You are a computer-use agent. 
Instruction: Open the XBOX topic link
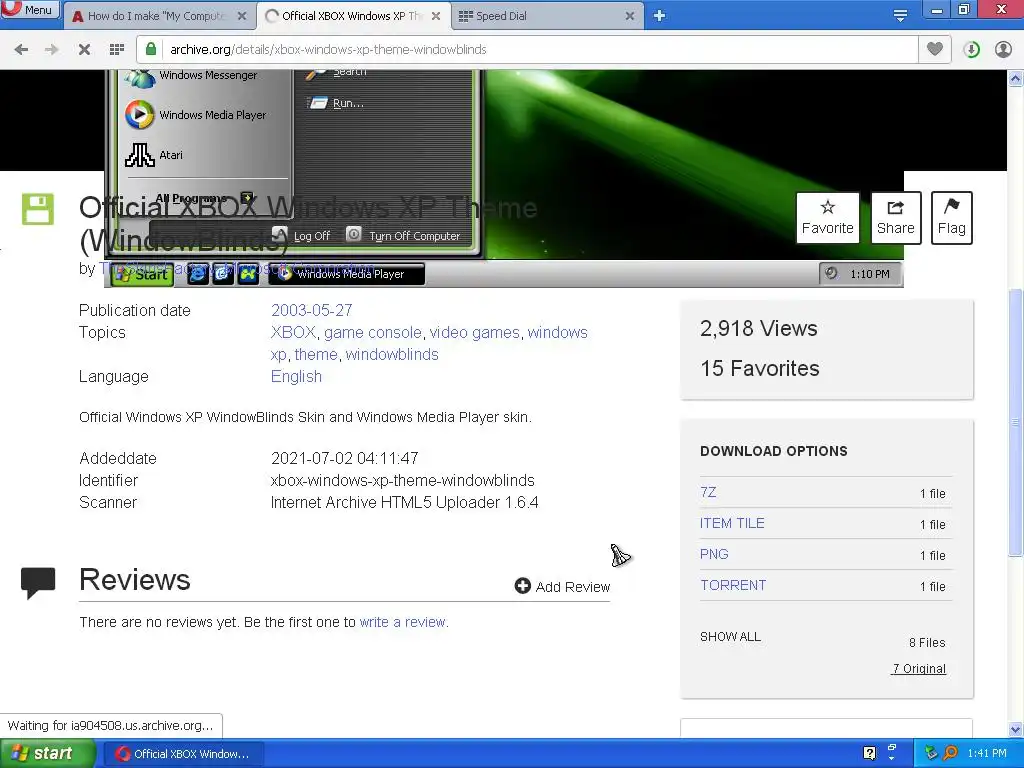(293, 332)
